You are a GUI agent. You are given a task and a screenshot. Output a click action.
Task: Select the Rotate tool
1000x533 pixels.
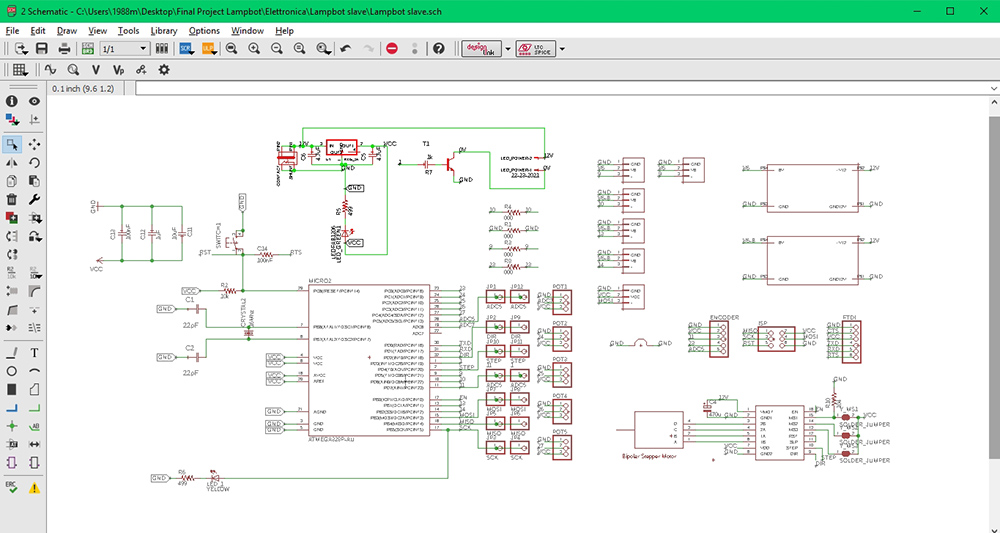[35, 163]
